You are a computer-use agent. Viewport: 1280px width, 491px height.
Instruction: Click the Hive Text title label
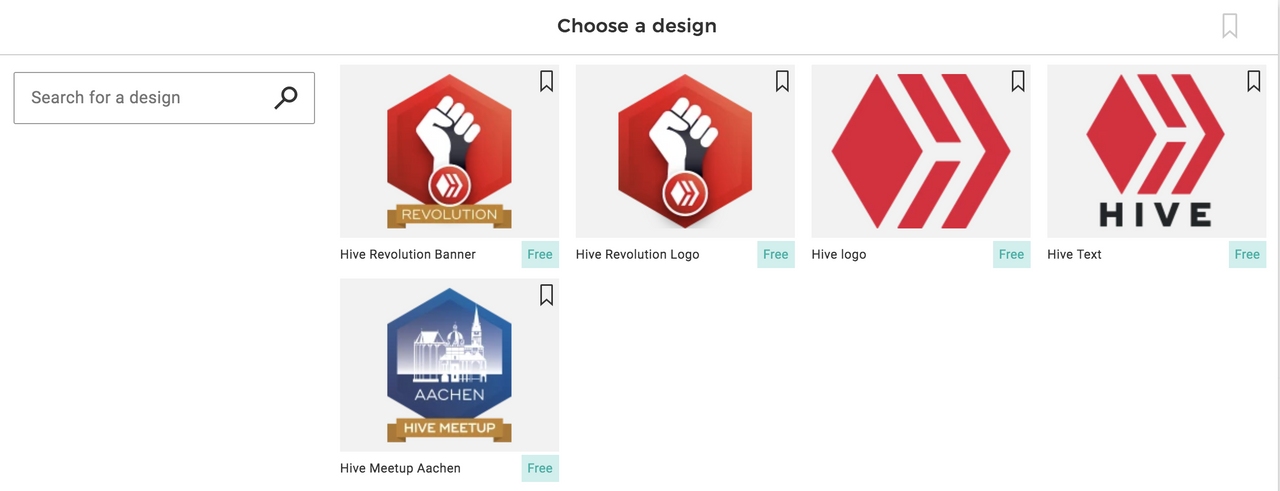pyautogui.click(x=1074, y=254)
